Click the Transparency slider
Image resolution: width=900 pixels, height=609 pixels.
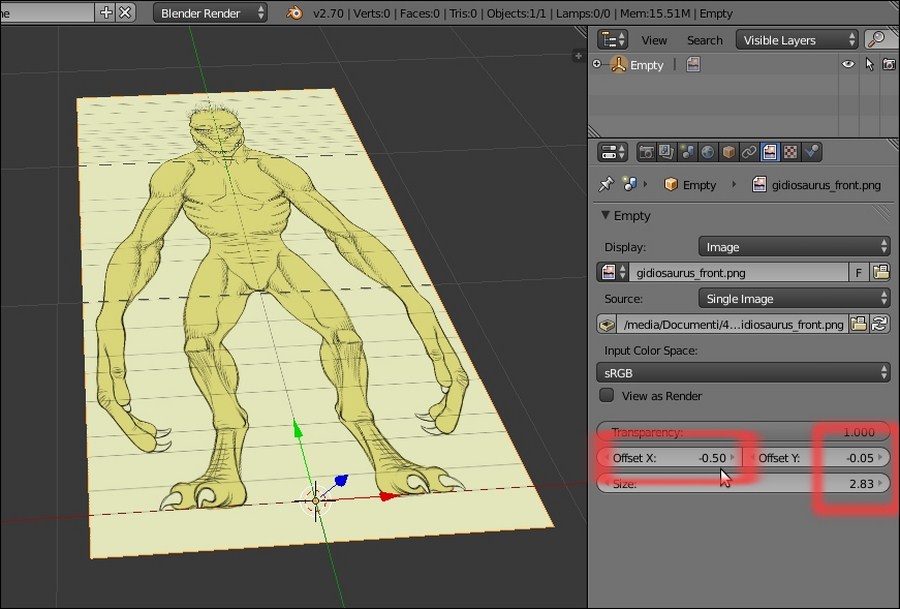click(x=743, y=432)
